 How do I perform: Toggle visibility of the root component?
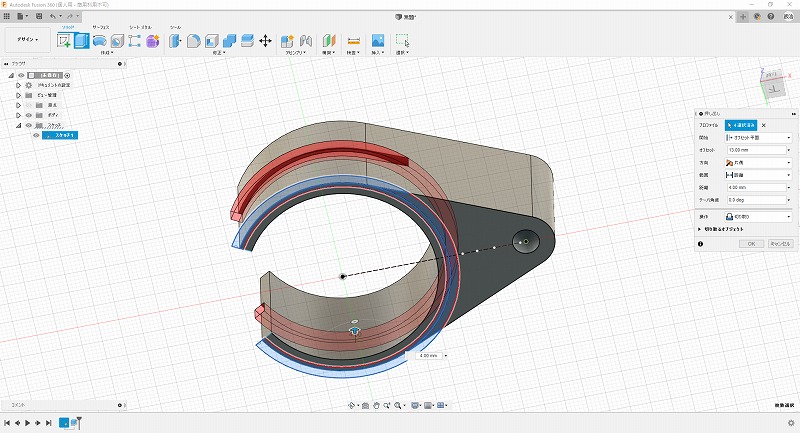[20, 75]
